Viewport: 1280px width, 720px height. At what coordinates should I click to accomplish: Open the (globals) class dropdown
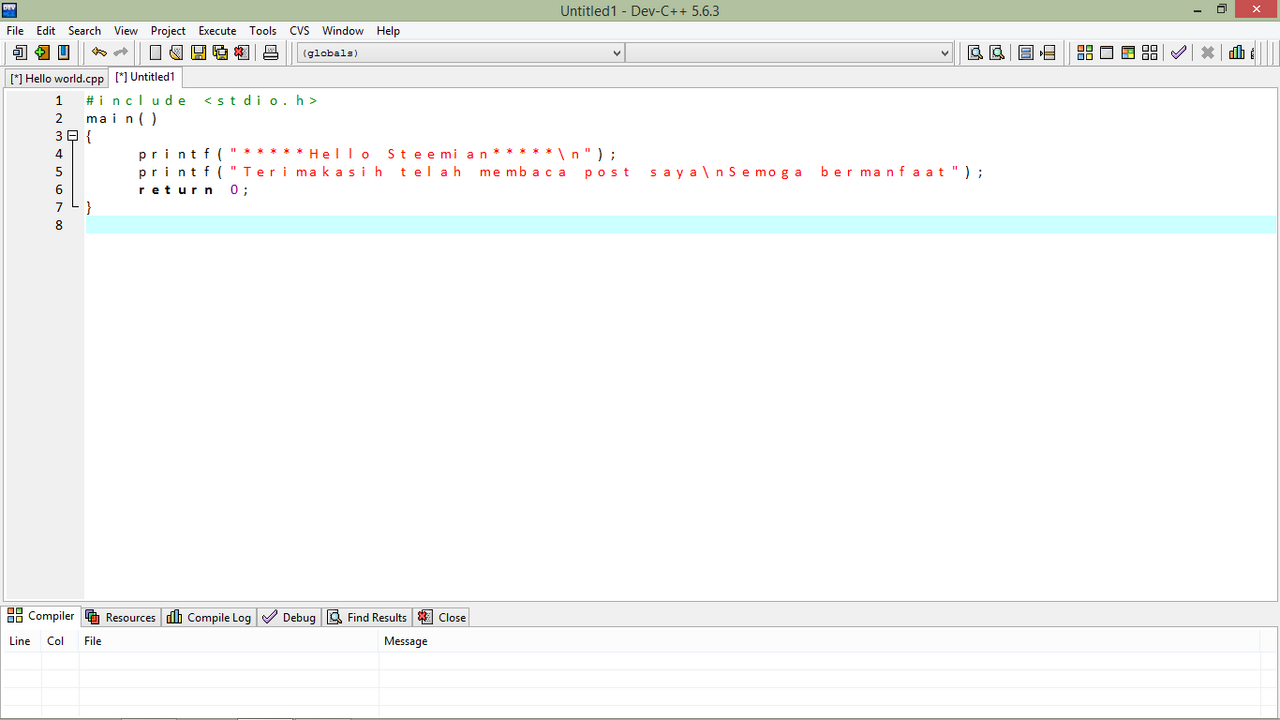[x=461, y=53]
